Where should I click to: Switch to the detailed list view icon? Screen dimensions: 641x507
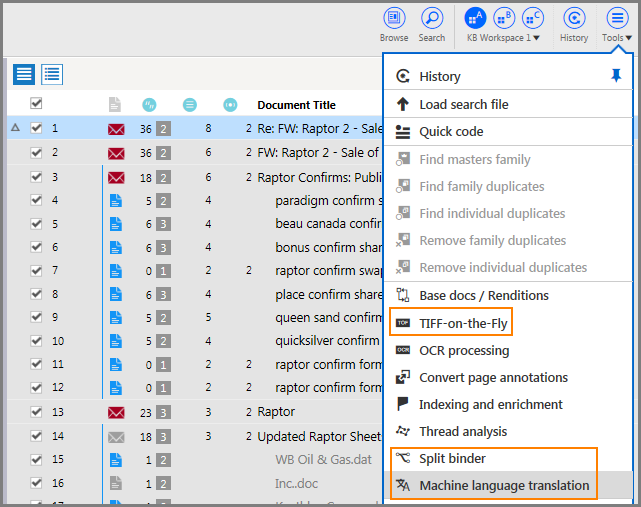[52, 74]
